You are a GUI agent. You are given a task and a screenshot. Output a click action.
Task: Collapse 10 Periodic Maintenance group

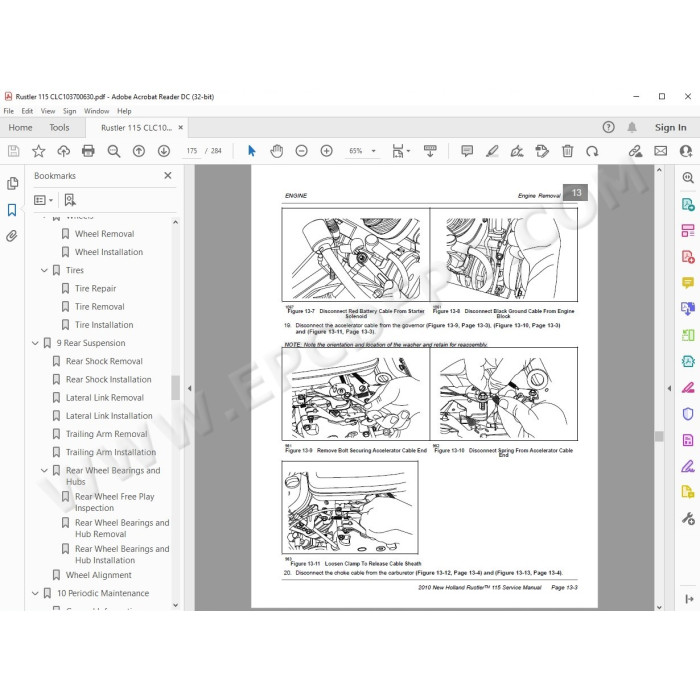coord(35,593)
